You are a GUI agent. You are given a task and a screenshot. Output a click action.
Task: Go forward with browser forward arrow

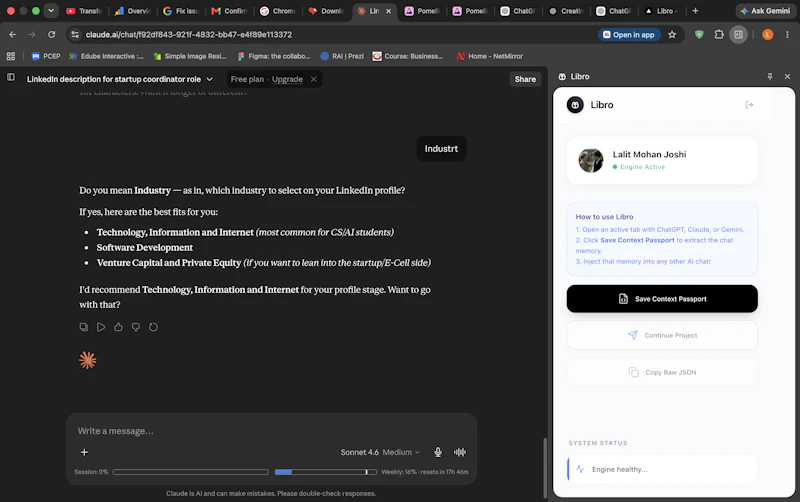(x=32, y=34)
